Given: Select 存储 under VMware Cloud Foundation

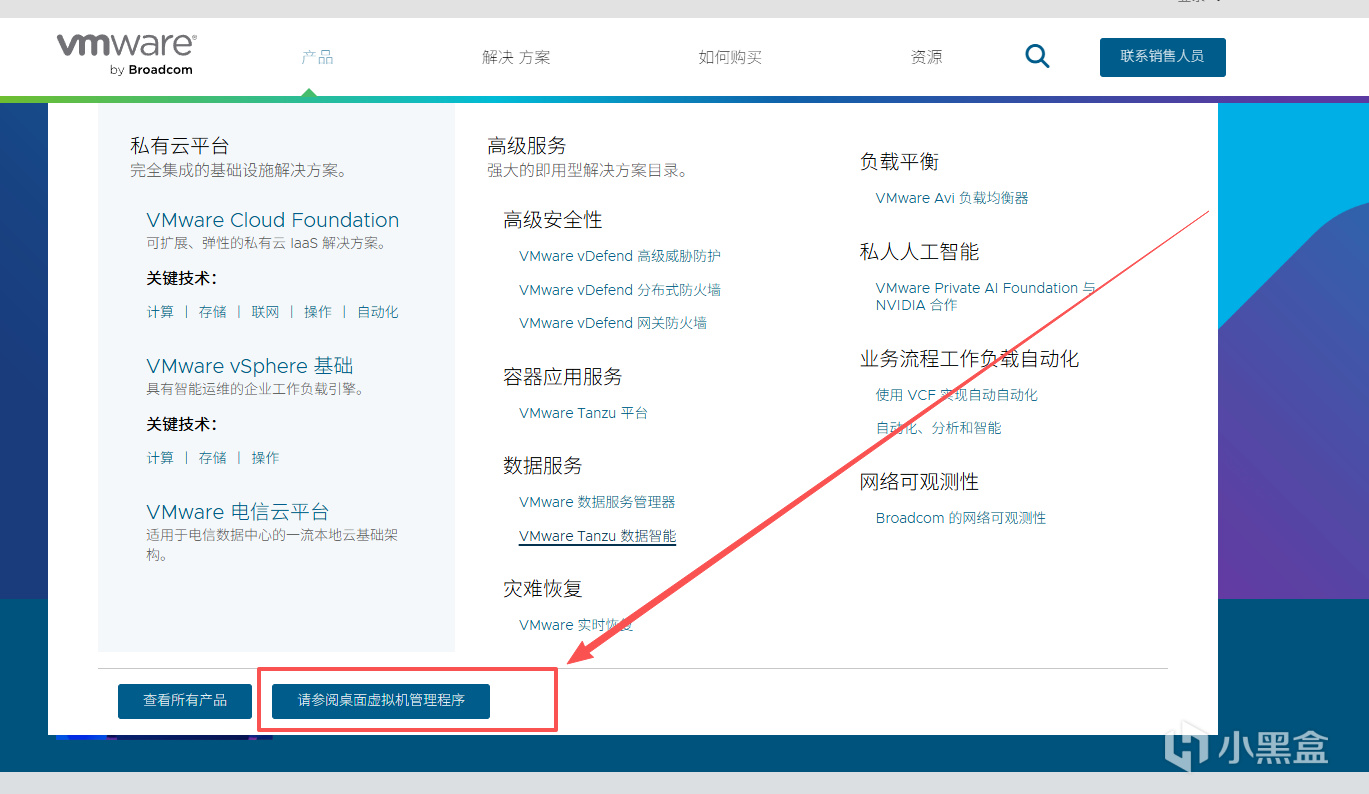Looking at the screenshot, I should pyautogui.click(x=212, y=312).
